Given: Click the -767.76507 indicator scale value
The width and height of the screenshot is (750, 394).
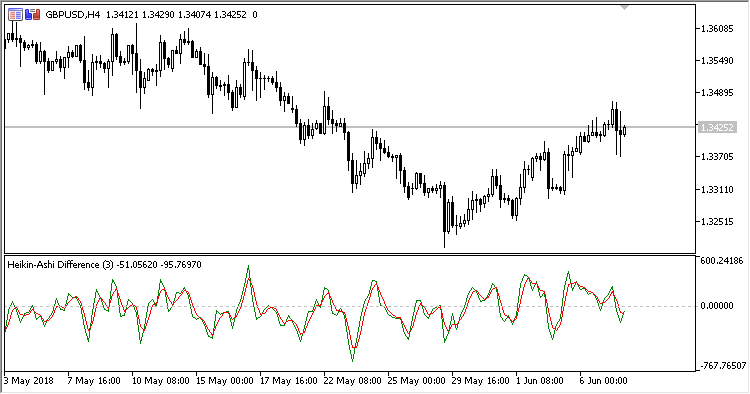Looking at the screenshot, I should pyautogui.click(x=723, y=366).
